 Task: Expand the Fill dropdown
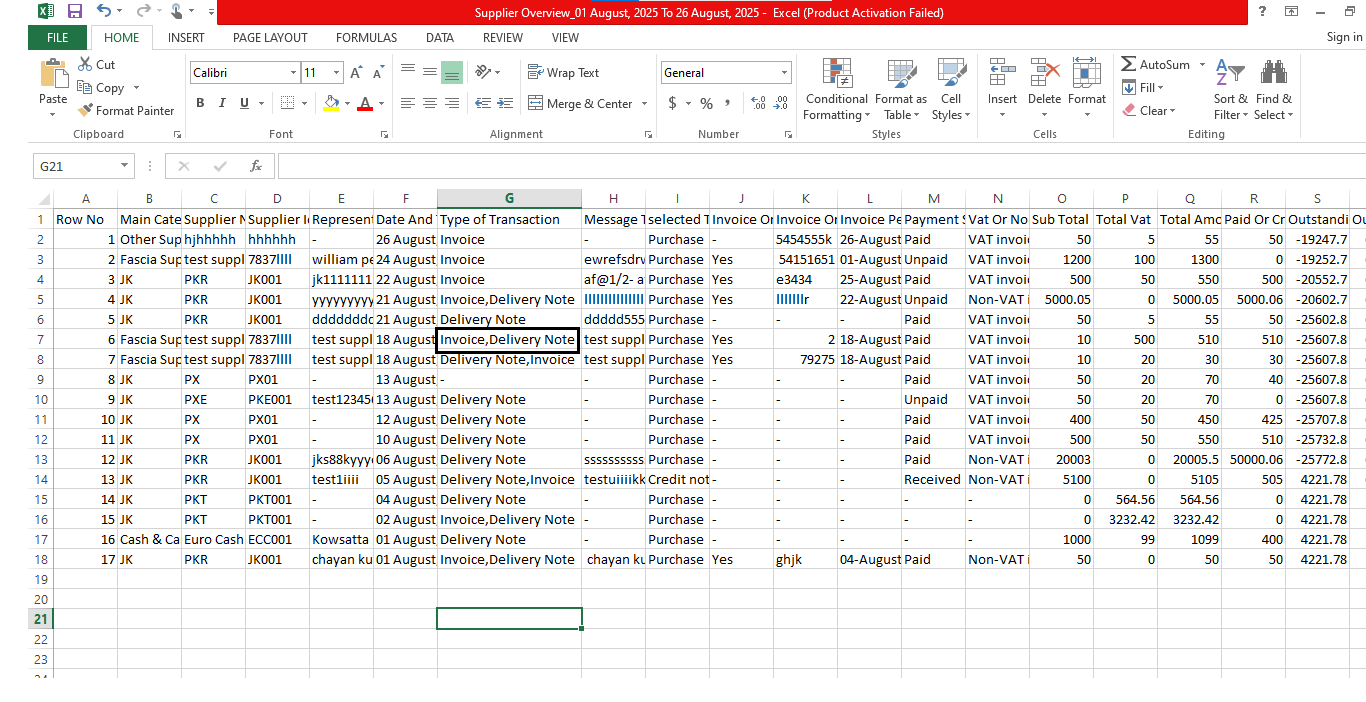pos(1160,88)
